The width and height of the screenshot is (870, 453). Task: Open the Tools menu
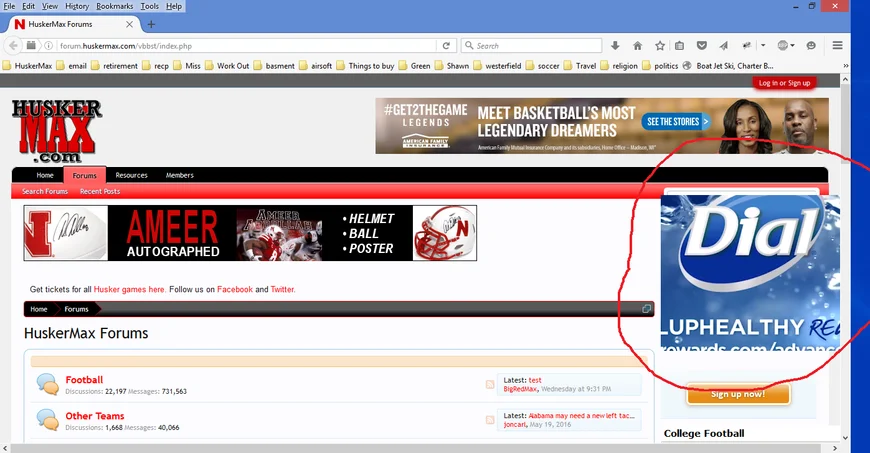[149, 6]
